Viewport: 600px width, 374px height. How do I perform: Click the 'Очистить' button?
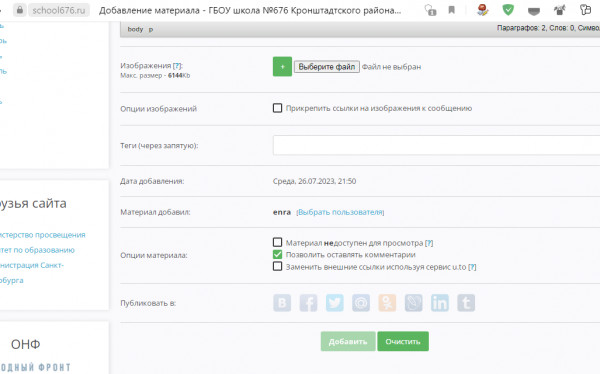click(403, 341)
